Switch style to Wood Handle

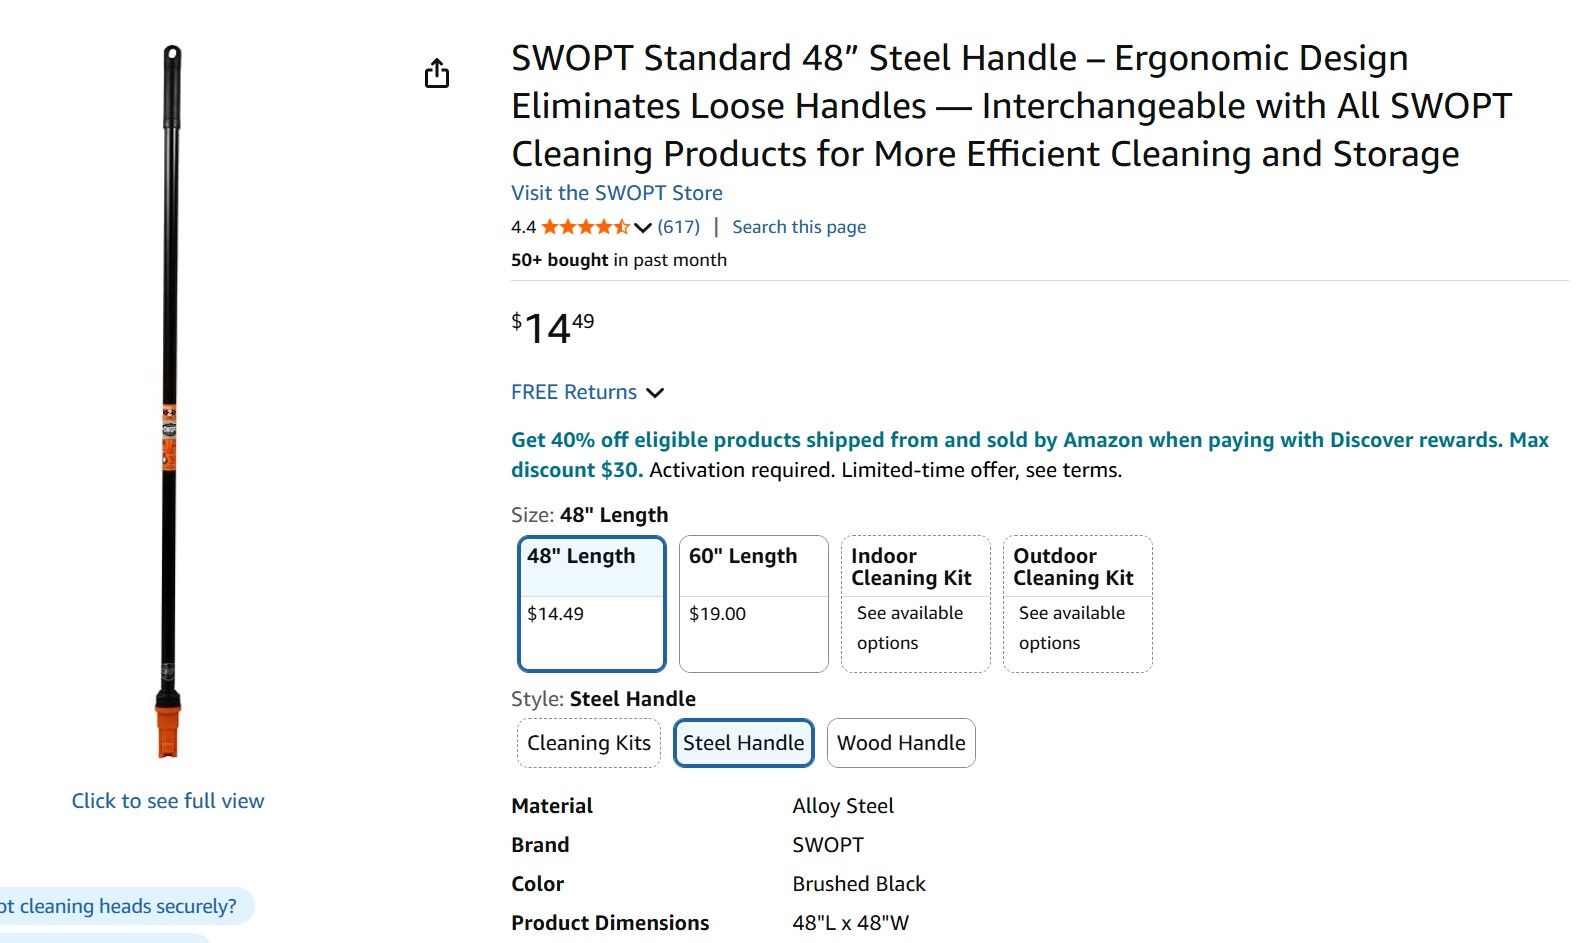pyautogui.click(x=900, y=743)
